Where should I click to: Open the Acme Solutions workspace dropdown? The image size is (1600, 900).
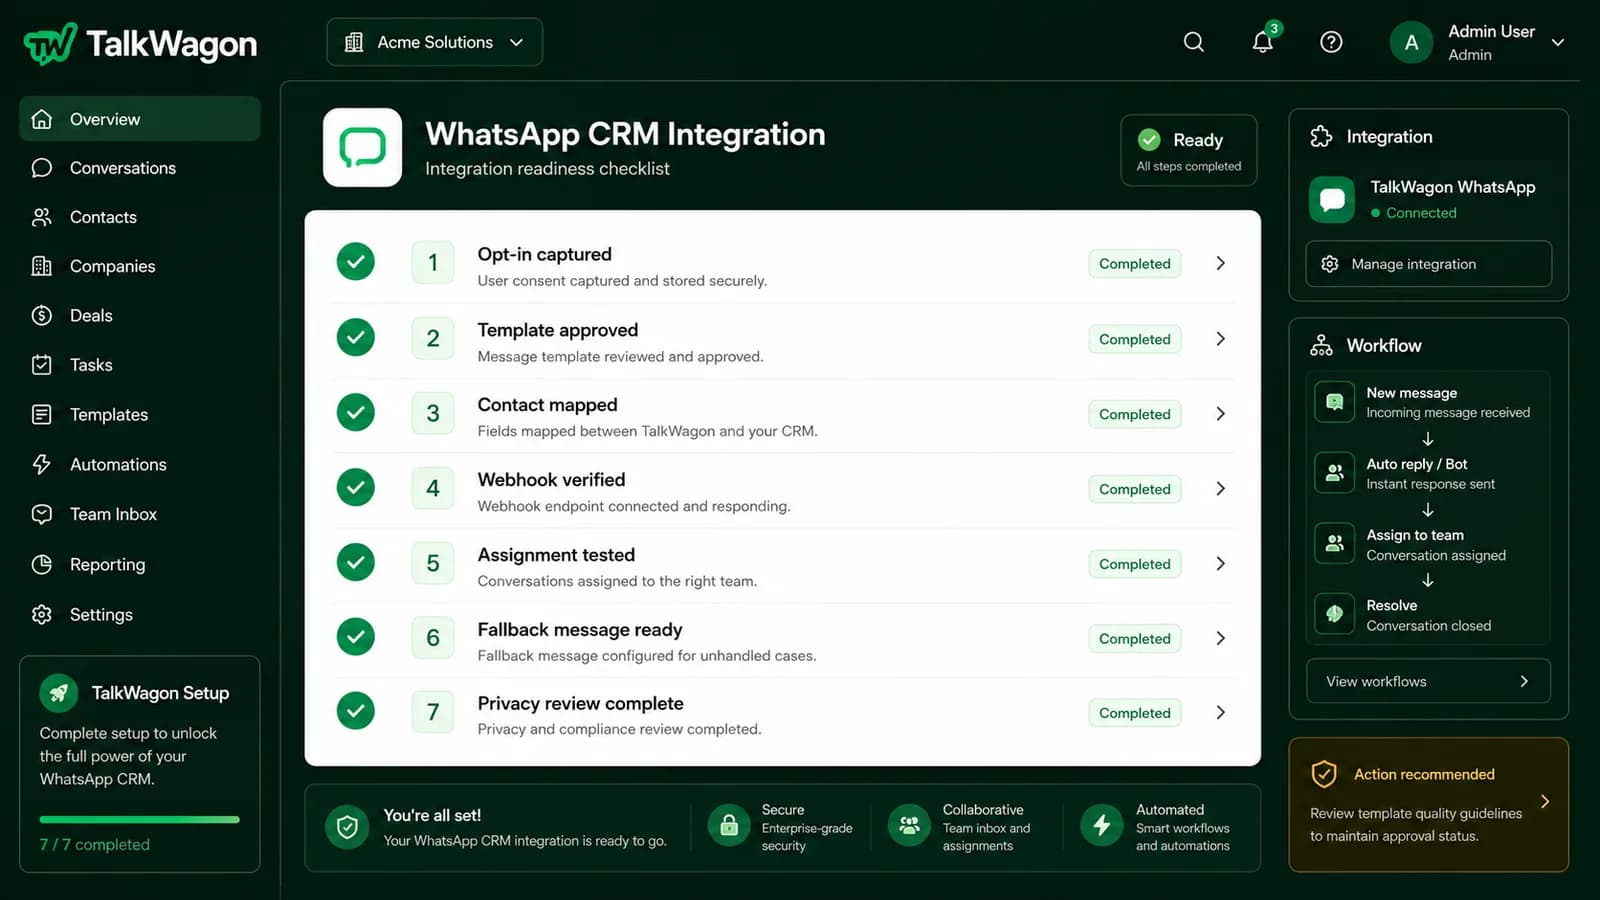click(434, 42)
